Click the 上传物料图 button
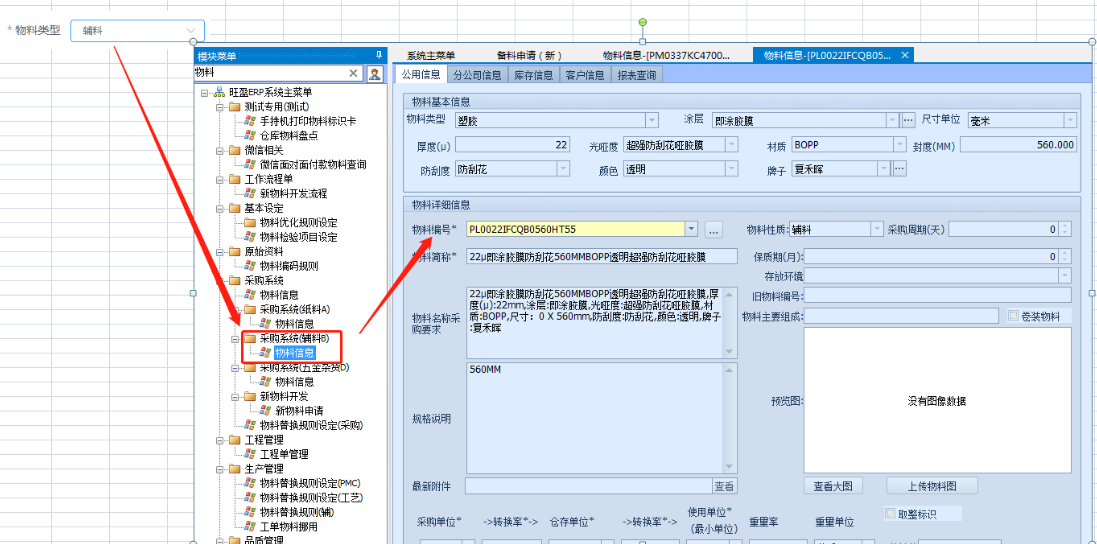Image resolution: width=1097 pixels, height=544 pixels. pyautogui.click(x=932, y=486)
